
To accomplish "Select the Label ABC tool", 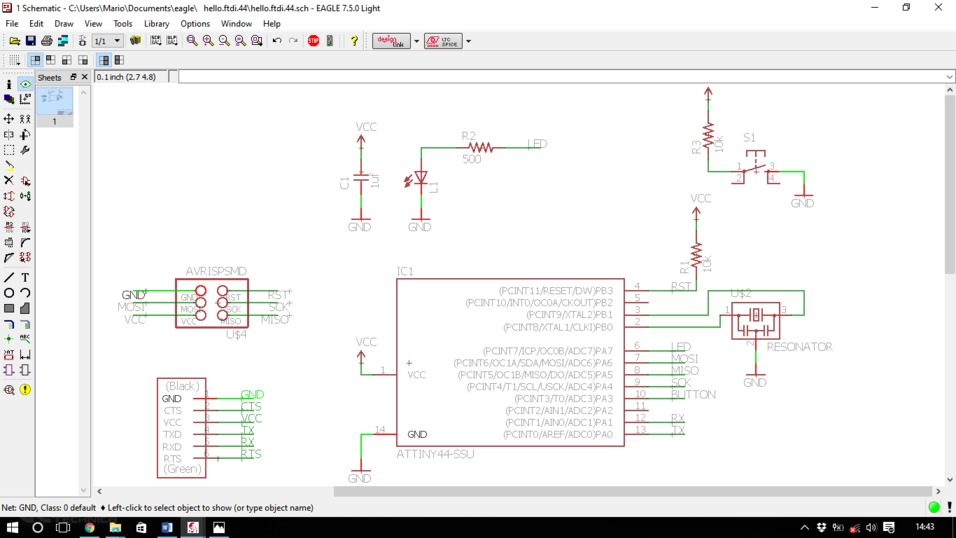I will point(25,339).
